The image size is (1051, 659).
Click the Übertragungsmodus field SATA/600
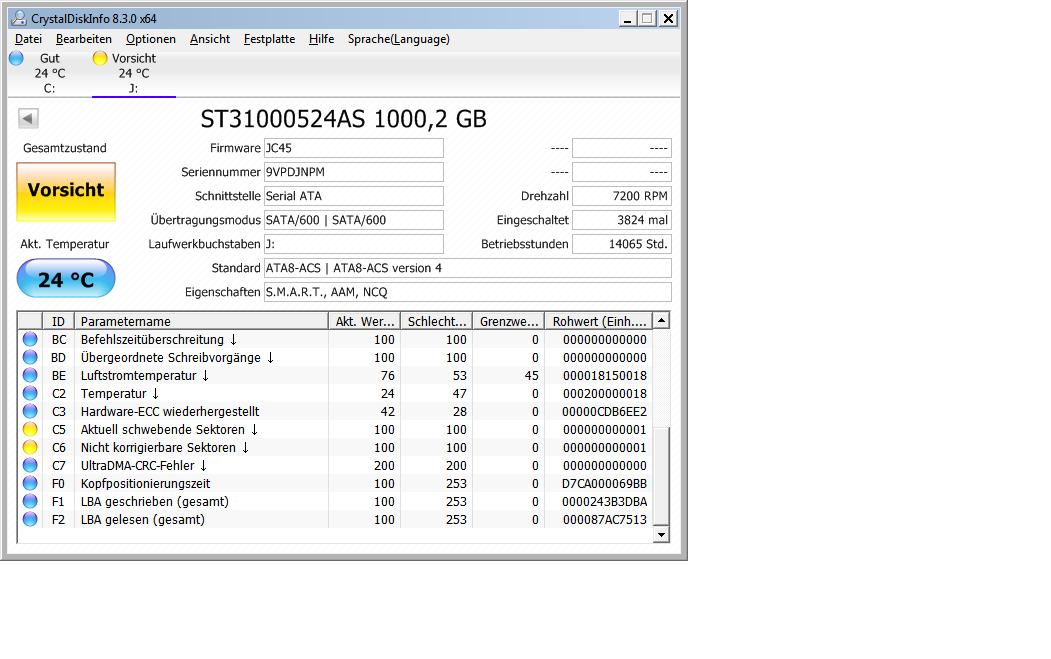[354, 220]
